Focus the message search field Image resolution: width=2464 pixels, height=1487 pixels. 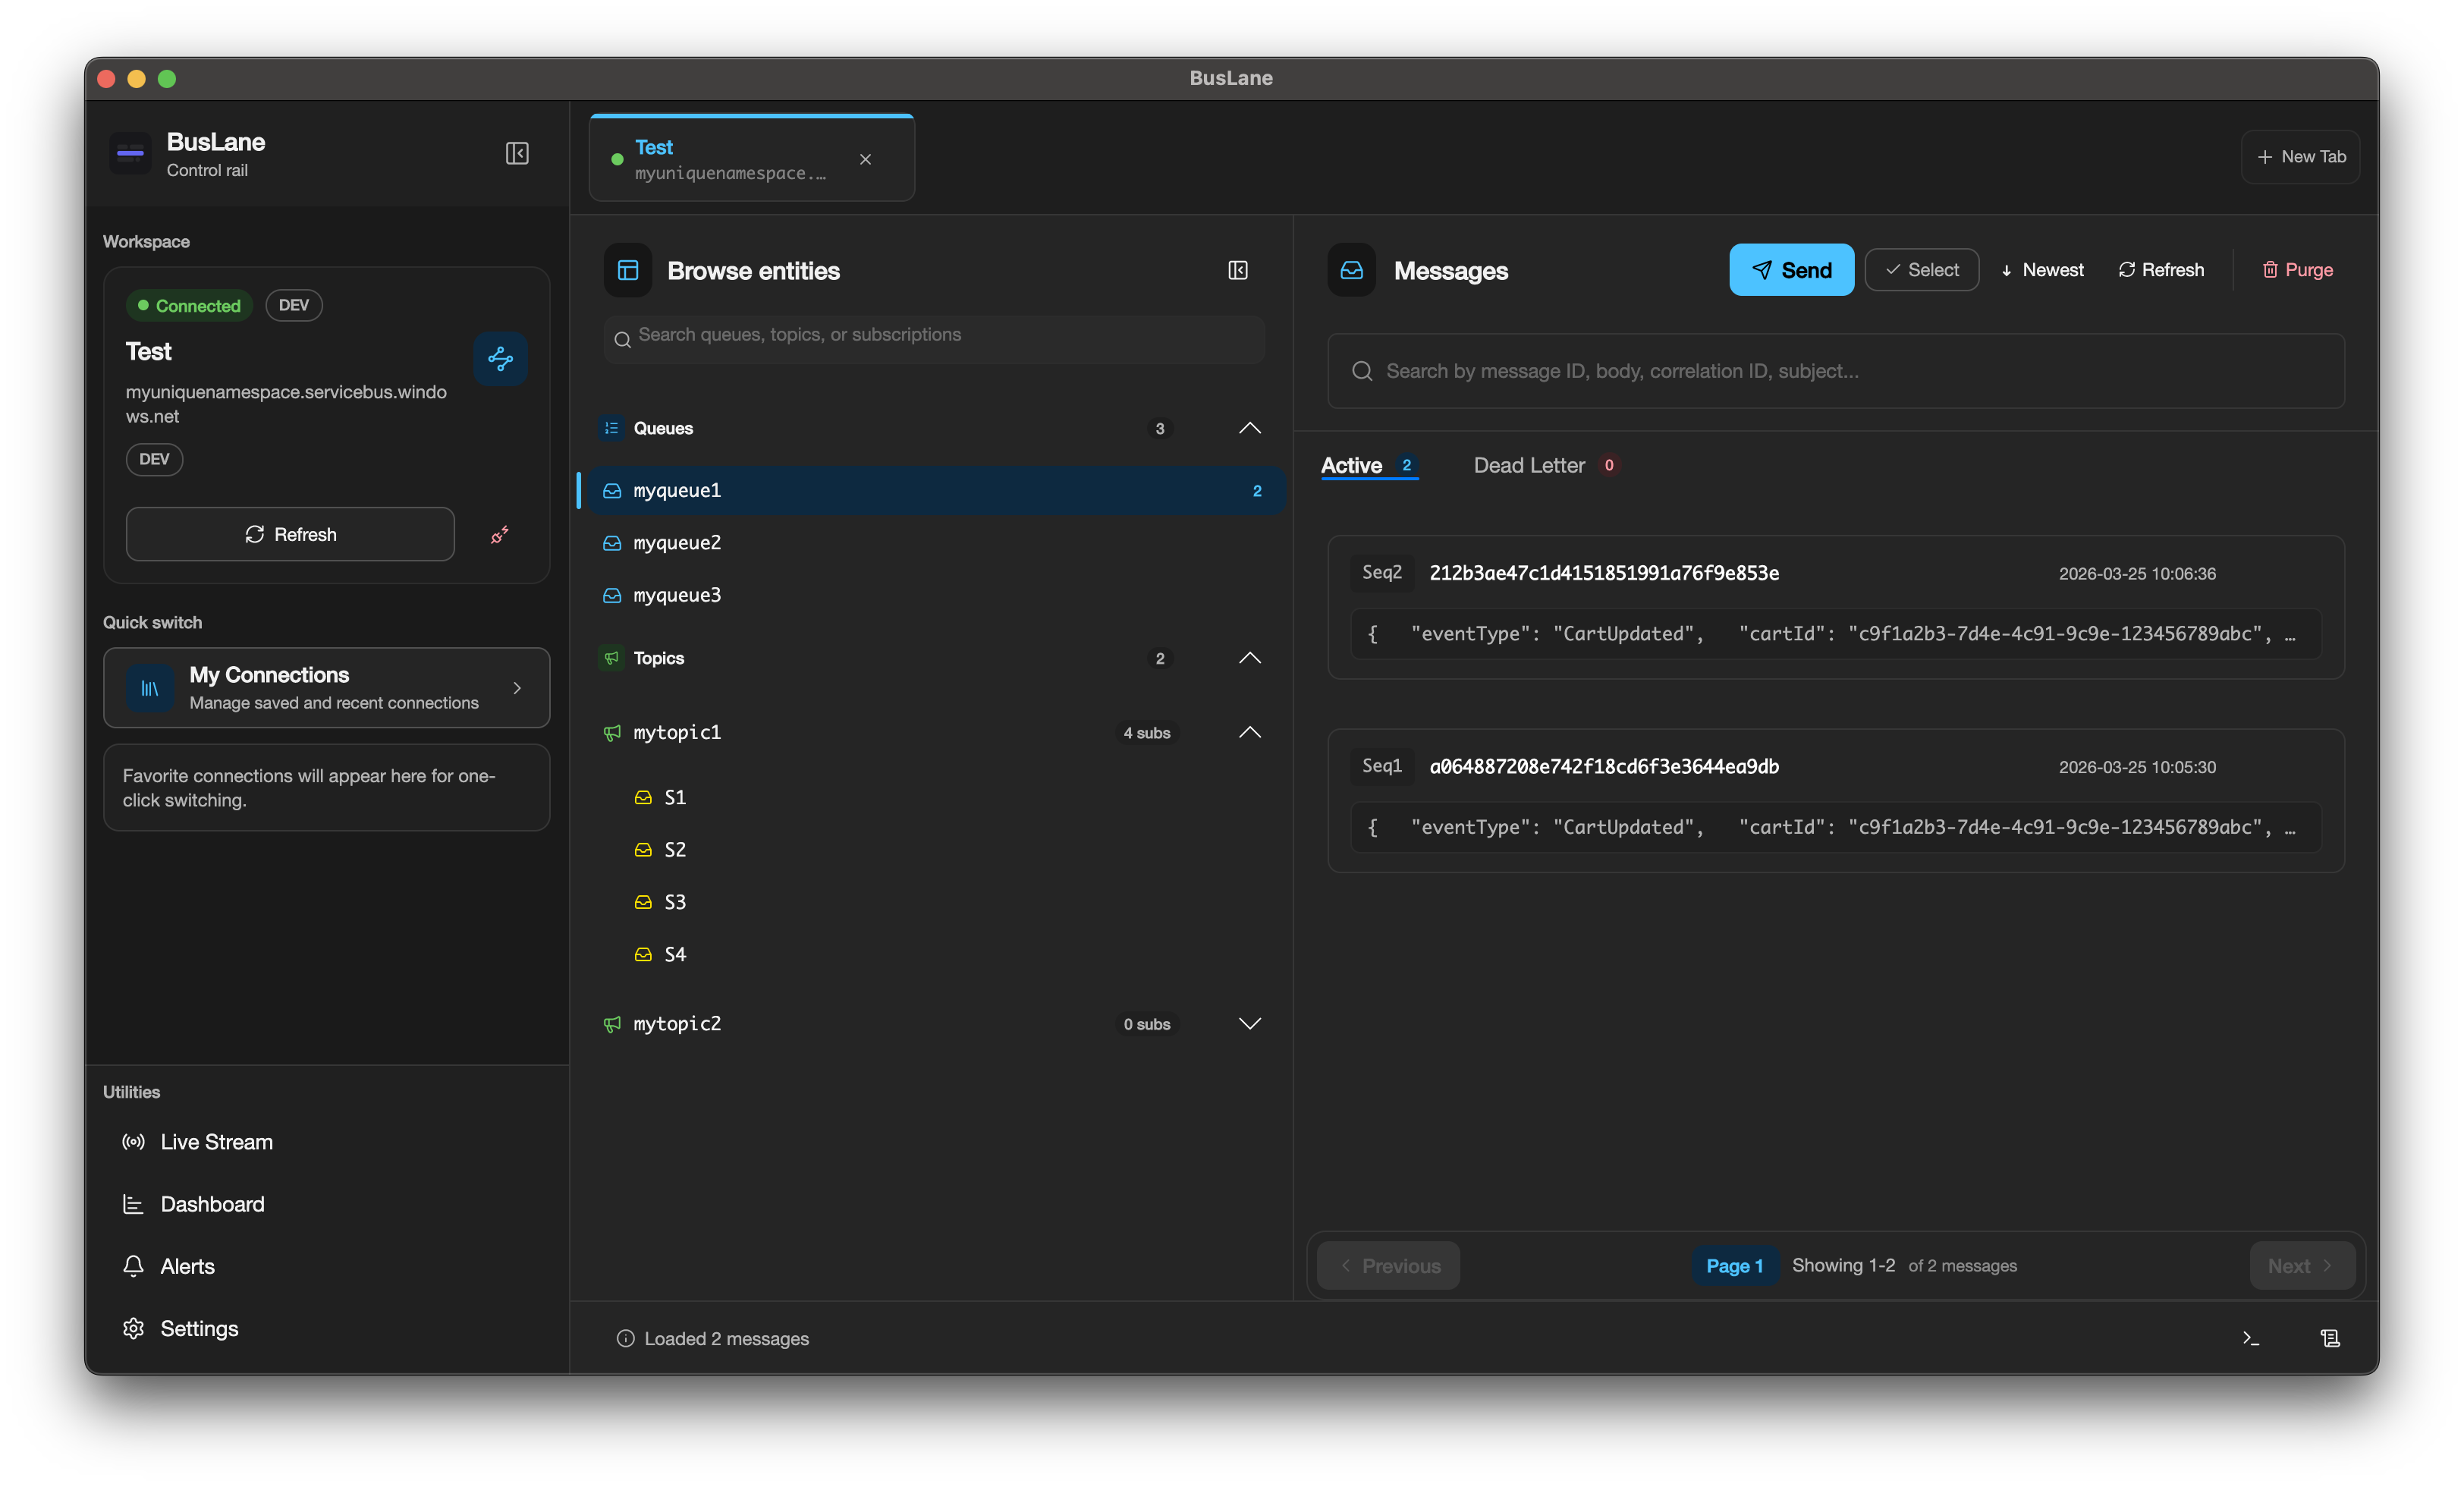pos(1836,372)
